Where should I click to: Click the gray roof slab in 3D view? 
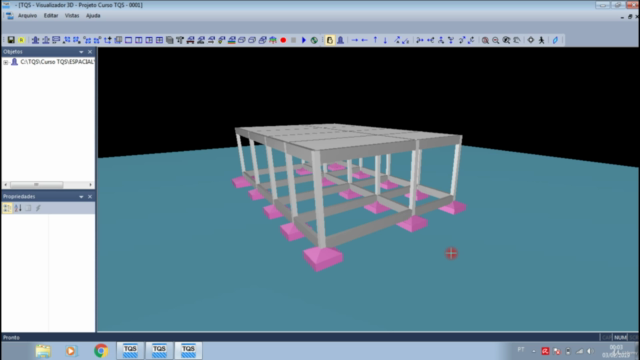point(347,137)
